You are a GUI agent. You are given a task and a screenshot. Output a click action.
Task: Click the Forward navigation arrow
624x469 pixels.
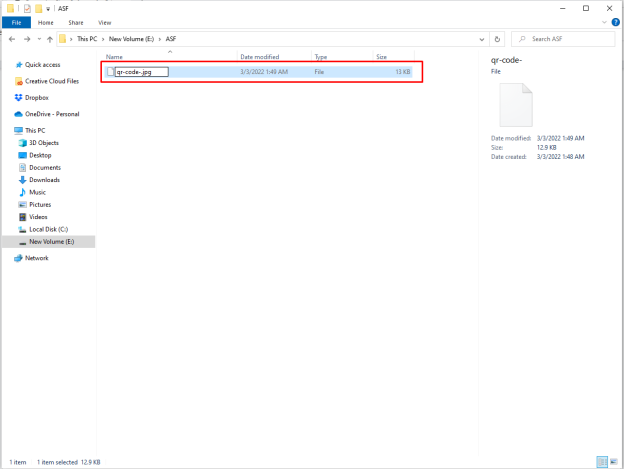pyautogui.click(x=27, y=39)
